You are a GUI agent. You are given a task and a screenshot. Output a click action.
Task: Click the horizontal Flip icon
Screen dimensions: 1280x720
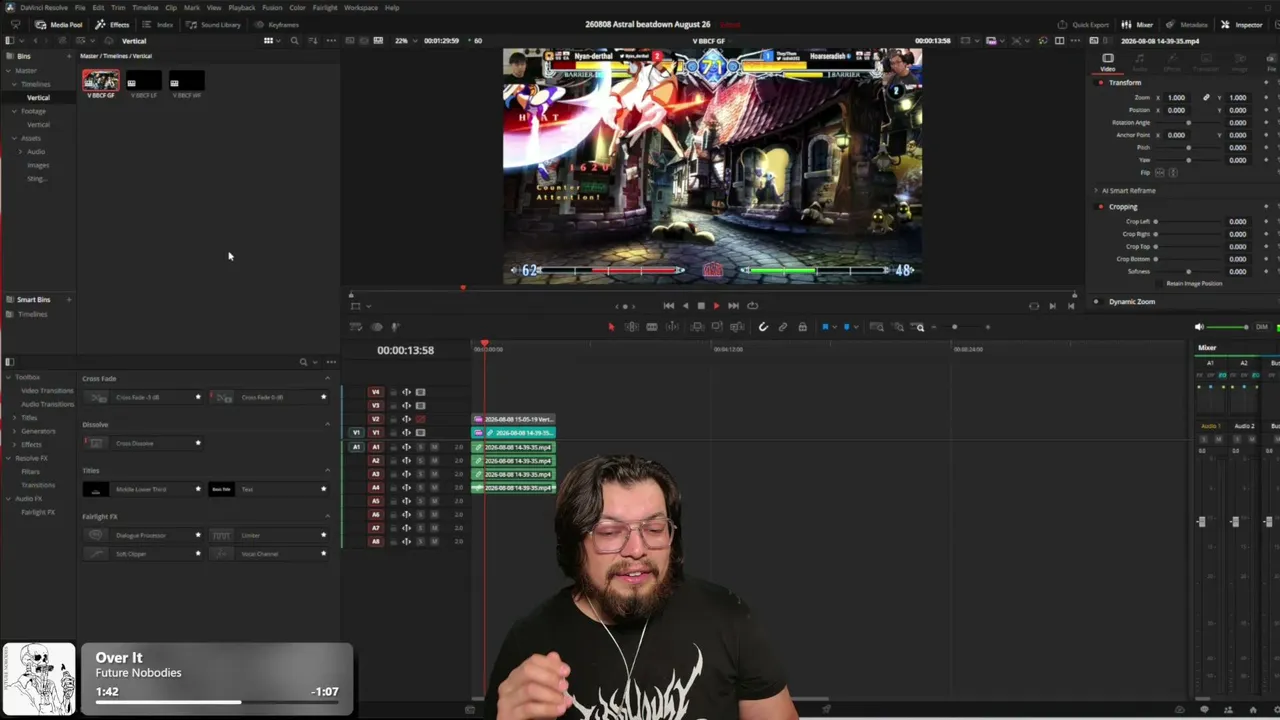coord(1160,173)
